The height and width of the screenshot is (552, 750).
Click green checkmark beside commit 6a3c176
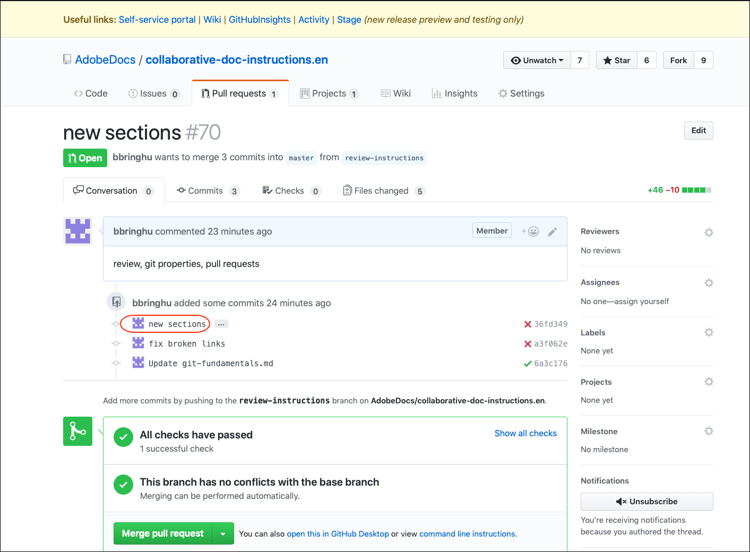[527, 363]
